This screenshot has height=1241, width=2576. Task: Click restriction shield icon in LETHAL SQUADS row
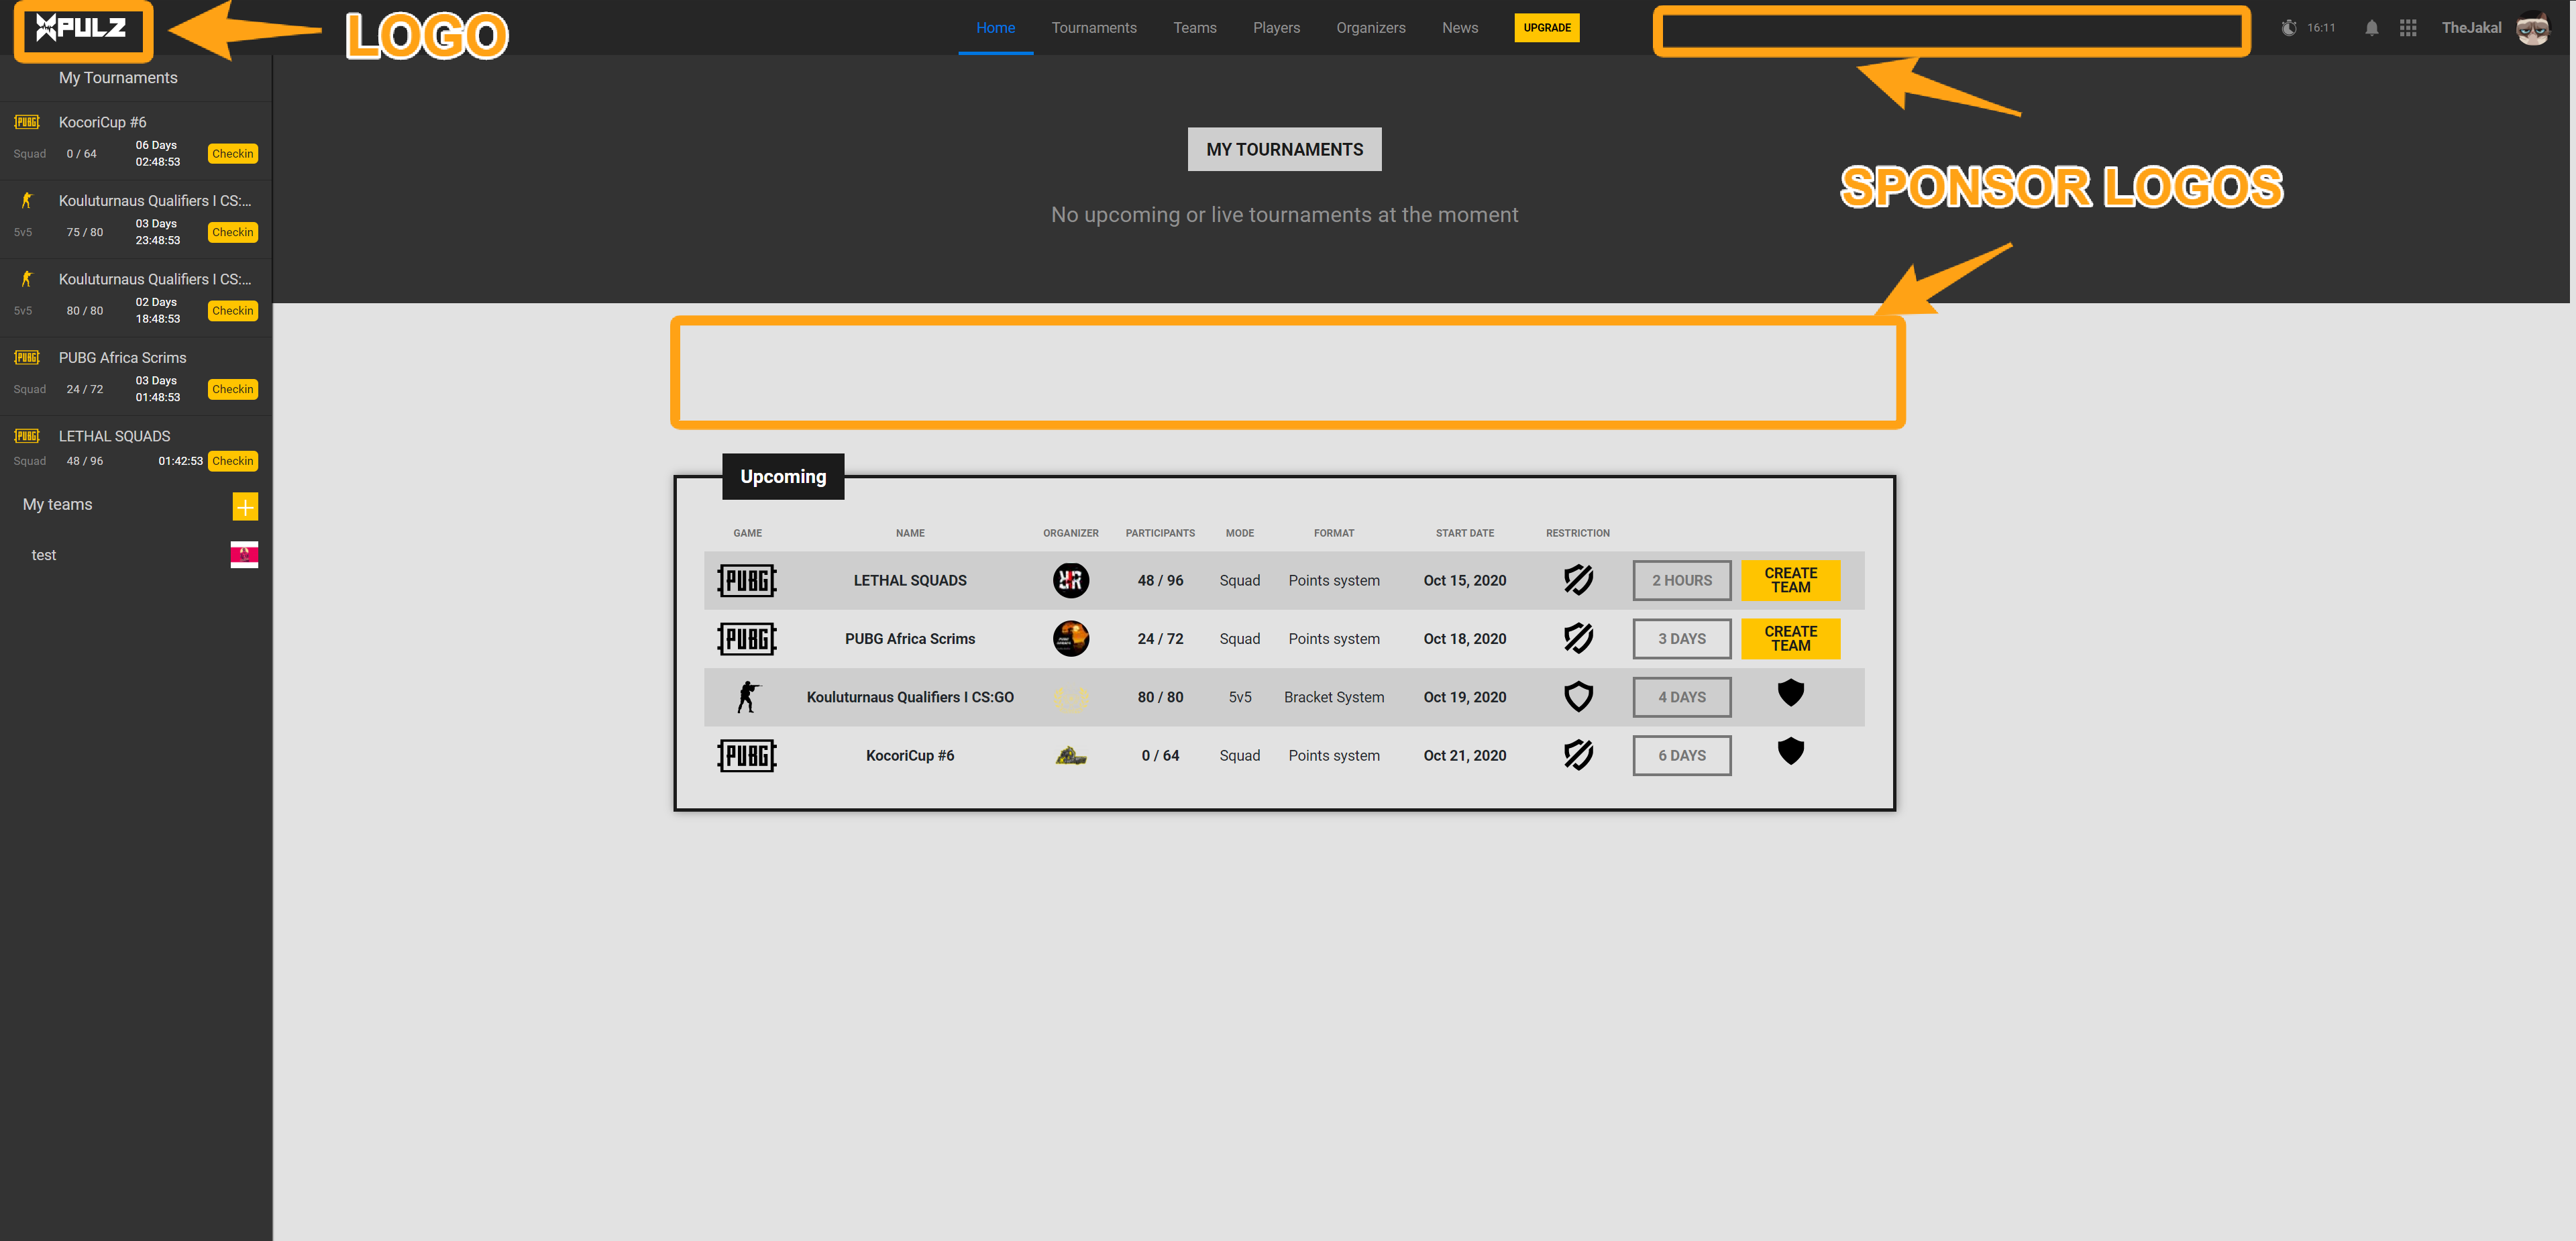[1578, 580]
